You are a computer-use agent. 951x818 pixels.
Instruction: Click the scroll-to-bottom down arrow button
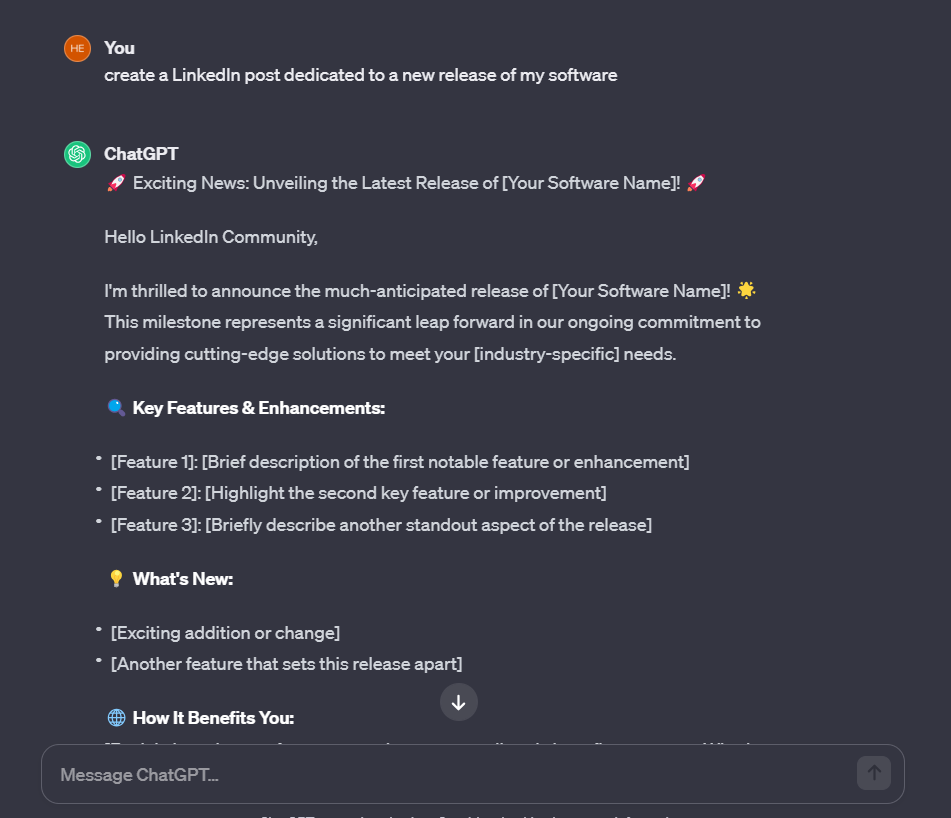coord(459,702)
